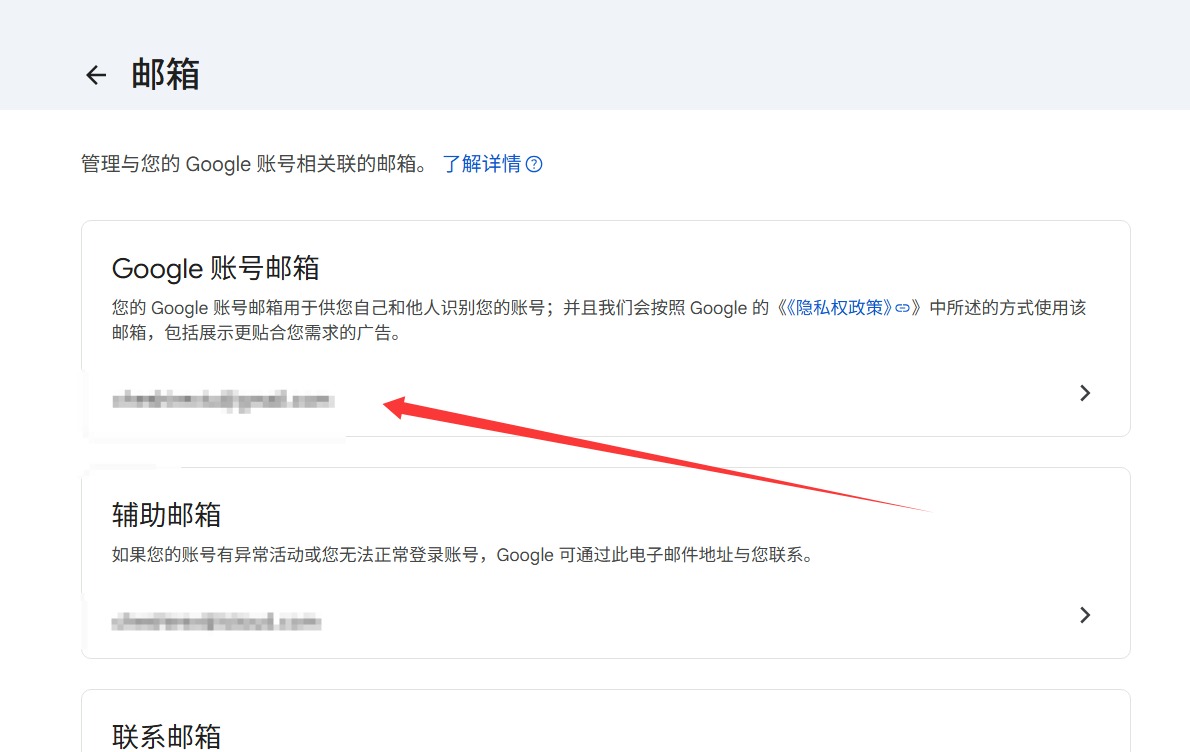The image size is (1190, 752).
Task: Select the blurred recovery email address
Action: pos(217,622)
